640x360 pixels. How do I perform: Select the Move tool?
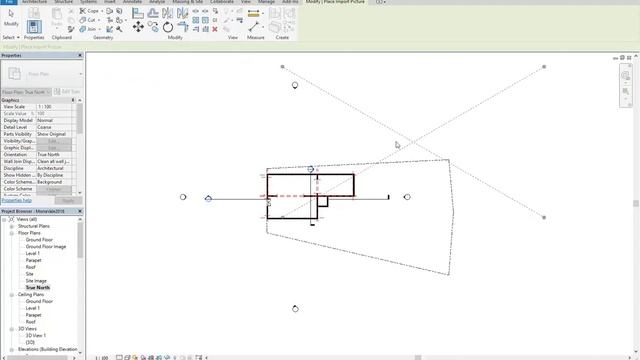point(138,27)
